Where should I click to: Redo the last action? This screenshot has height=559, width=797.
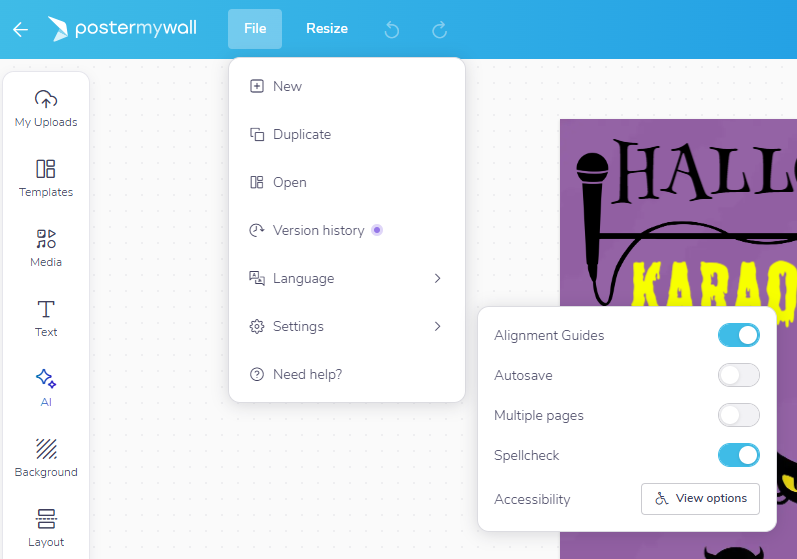[440, 29]
